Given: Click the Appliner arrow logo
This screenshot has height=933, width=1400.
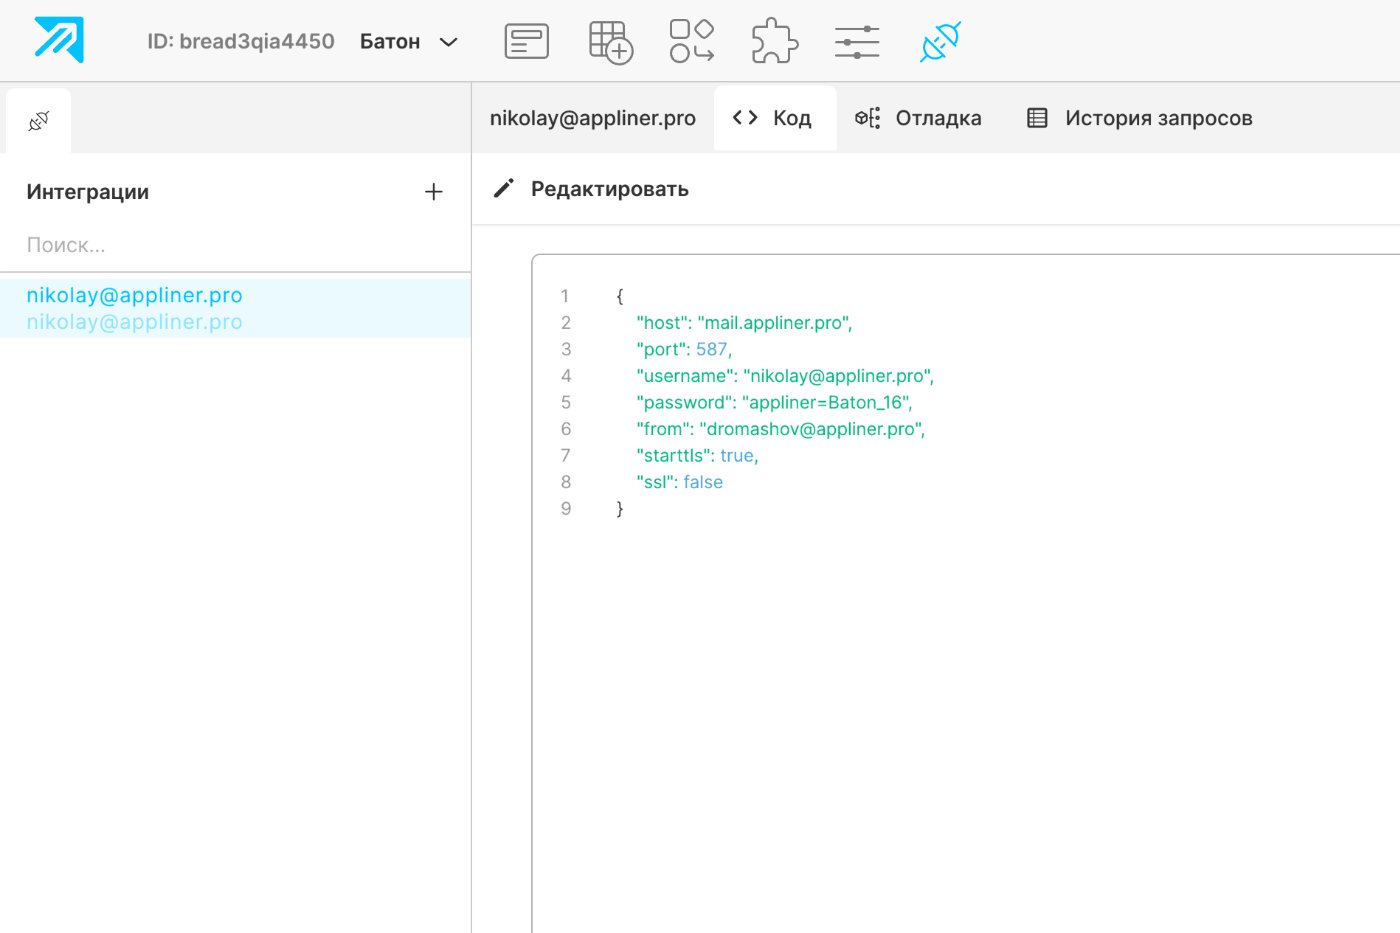Looking at the screenshot, I should [59, 41].
